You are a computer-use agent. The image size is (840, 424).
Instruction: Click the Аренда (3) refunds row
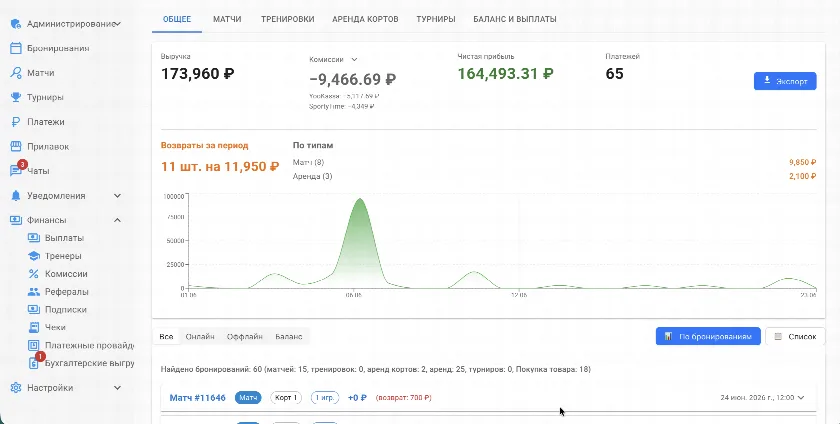(x=554, y=176)
